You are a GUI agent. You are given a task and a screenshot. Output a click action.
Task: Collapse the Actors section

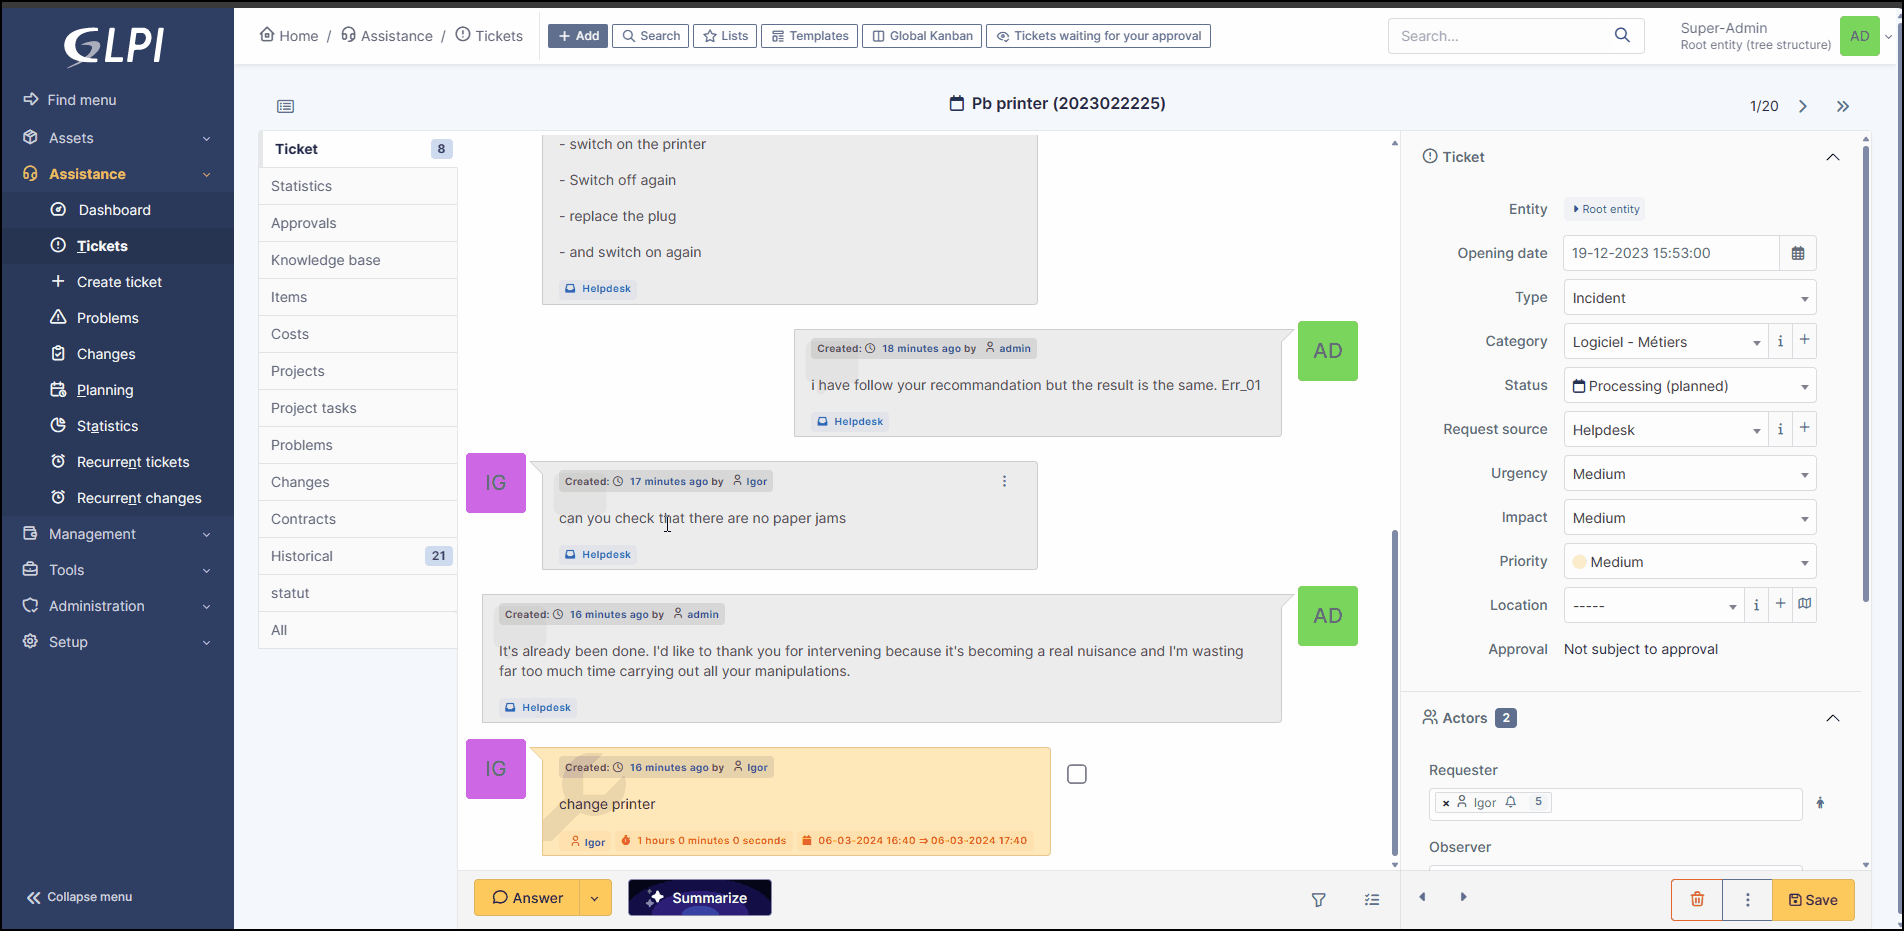[1832, 718]
